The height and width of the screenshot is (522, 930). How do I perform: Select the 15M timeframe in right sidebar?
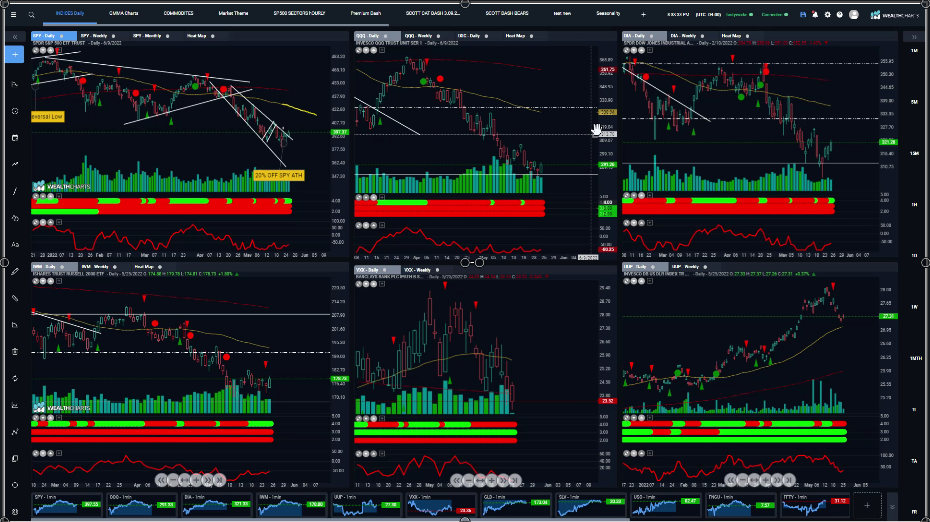click(914, 153)
